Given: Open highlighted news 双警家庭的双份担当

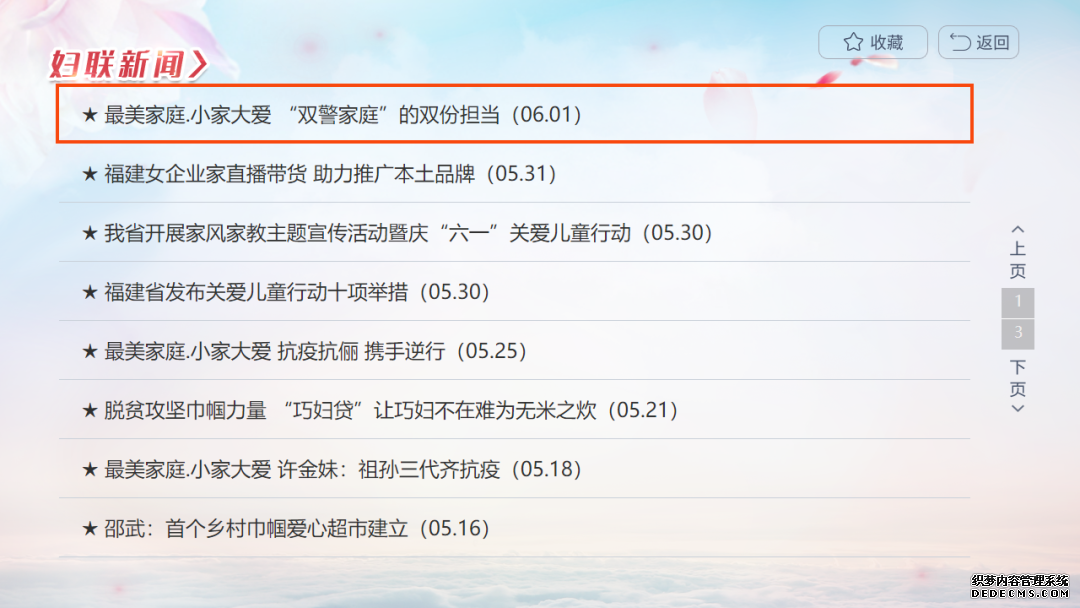Looking at the screenshot, I should click(x=515, y=114).
